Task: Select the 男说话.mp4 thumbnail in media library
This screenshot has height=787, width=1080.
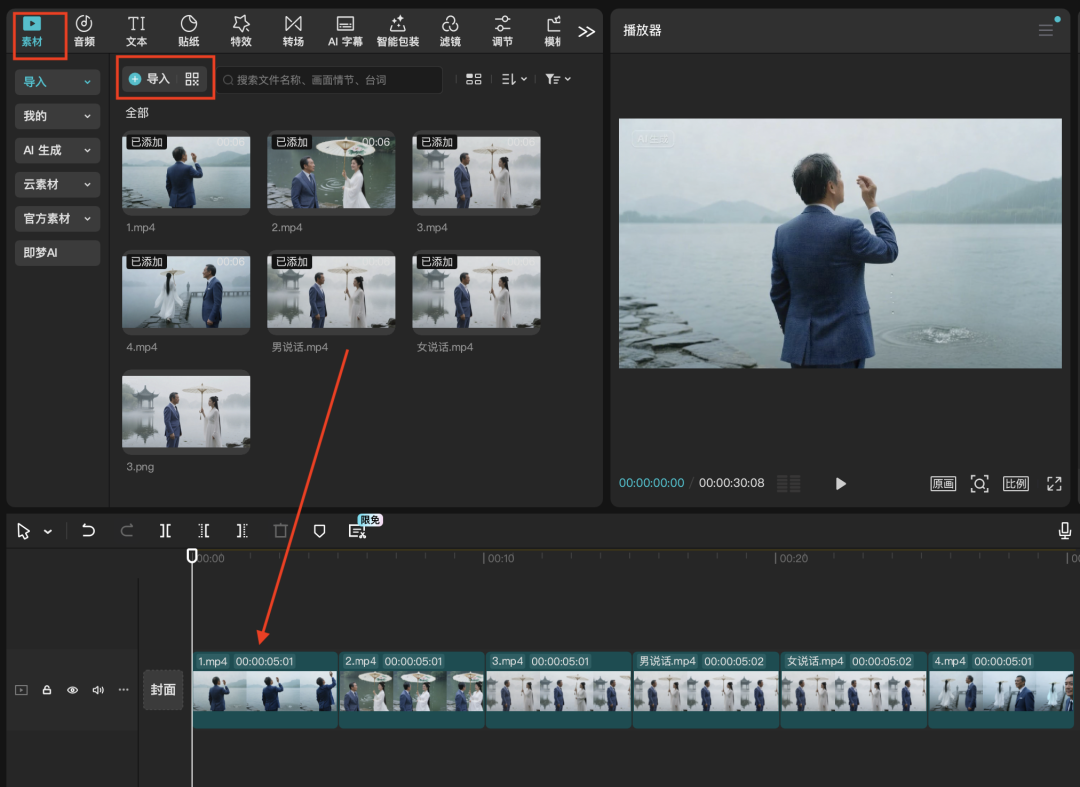Action: tap(331, 293)
